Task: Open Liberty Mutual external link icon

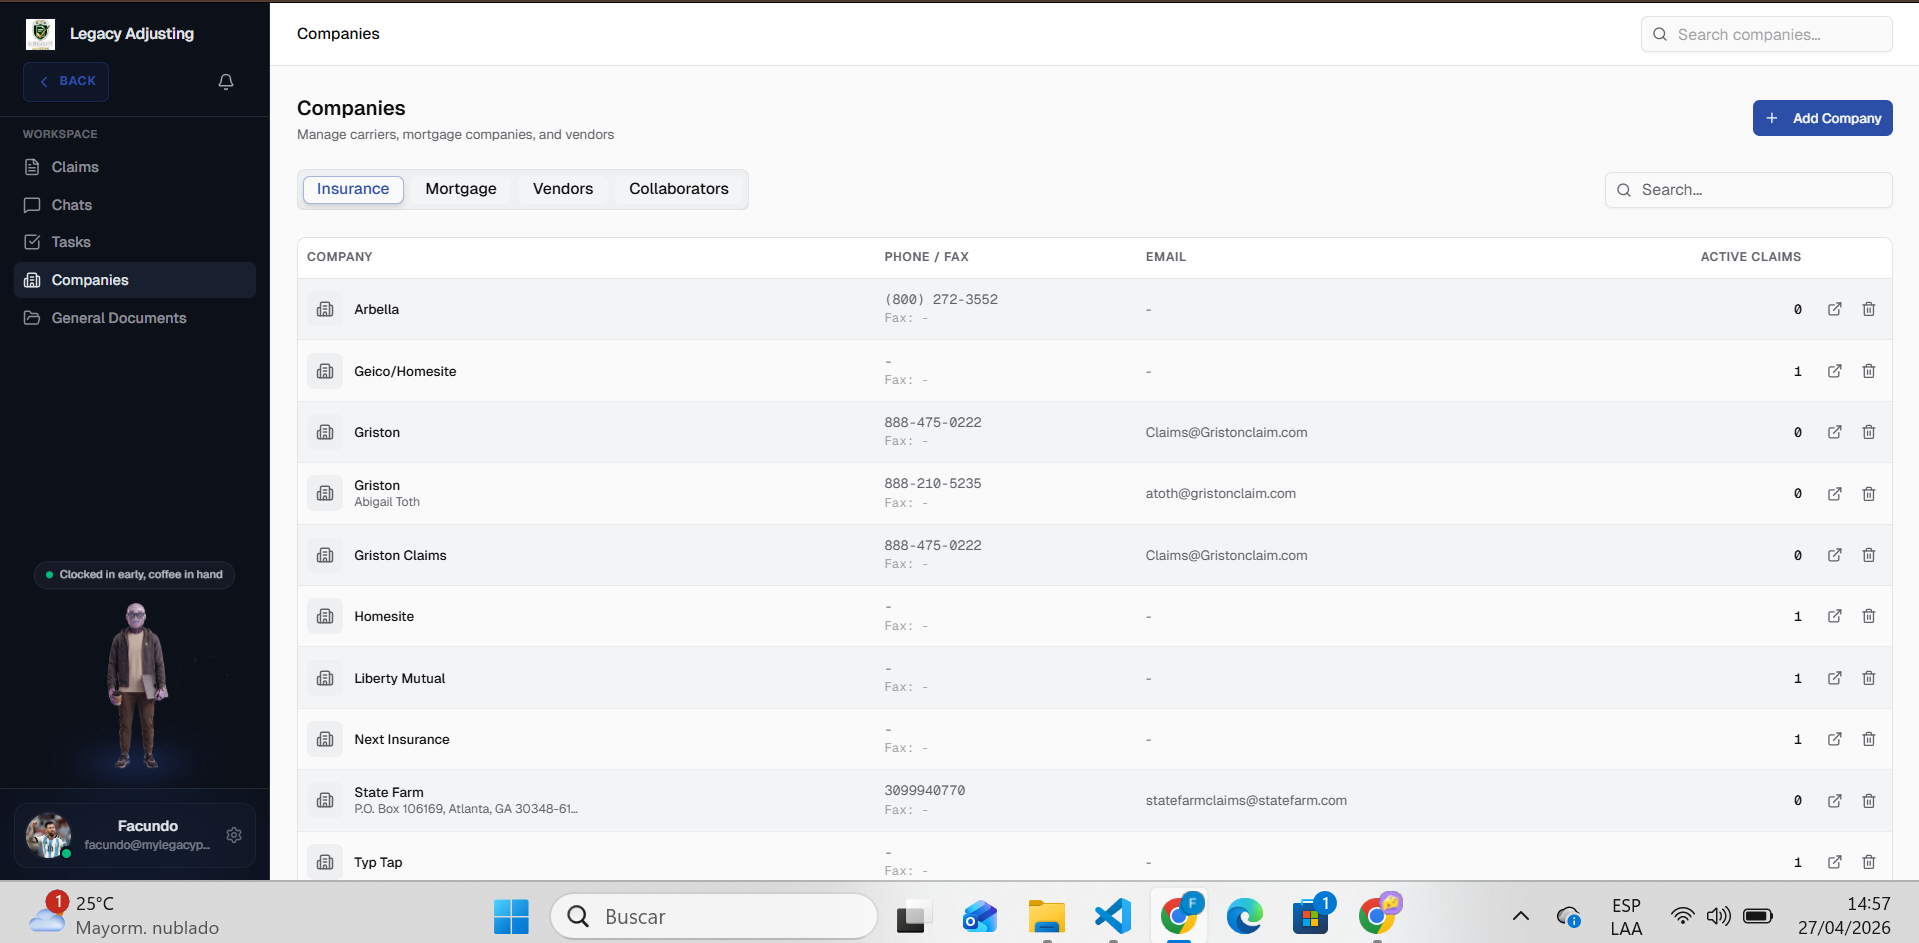Action: [1834, 678]
